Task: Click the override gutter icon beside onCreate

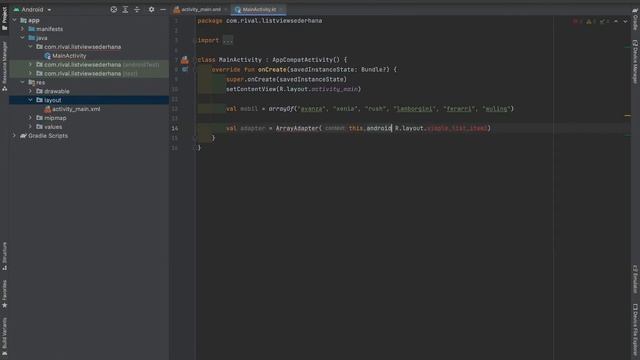Action: point(185,70)
